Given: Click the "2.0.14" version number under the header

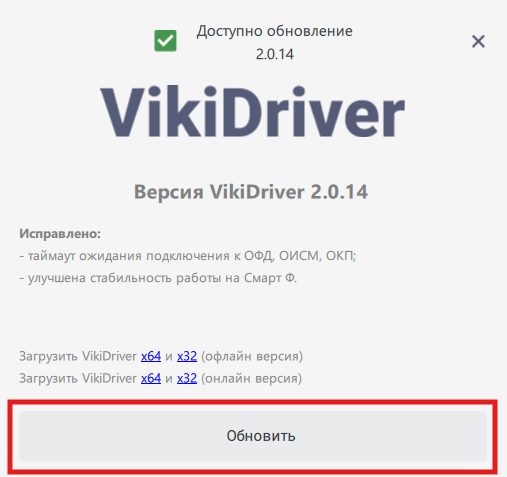Looking at the screenshot, I should pos(275,54).
